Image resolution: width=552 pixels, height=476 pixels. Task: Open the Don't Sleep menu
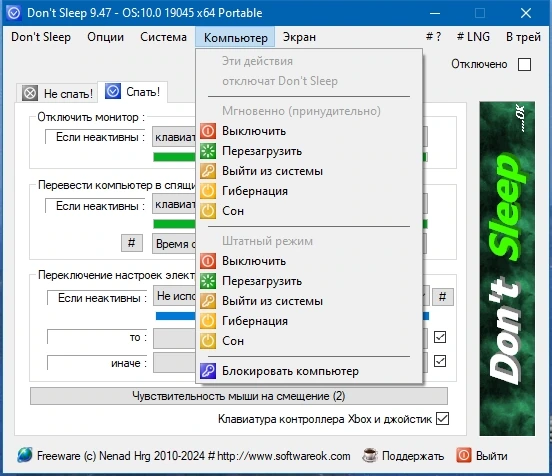[x=41, y=37]
